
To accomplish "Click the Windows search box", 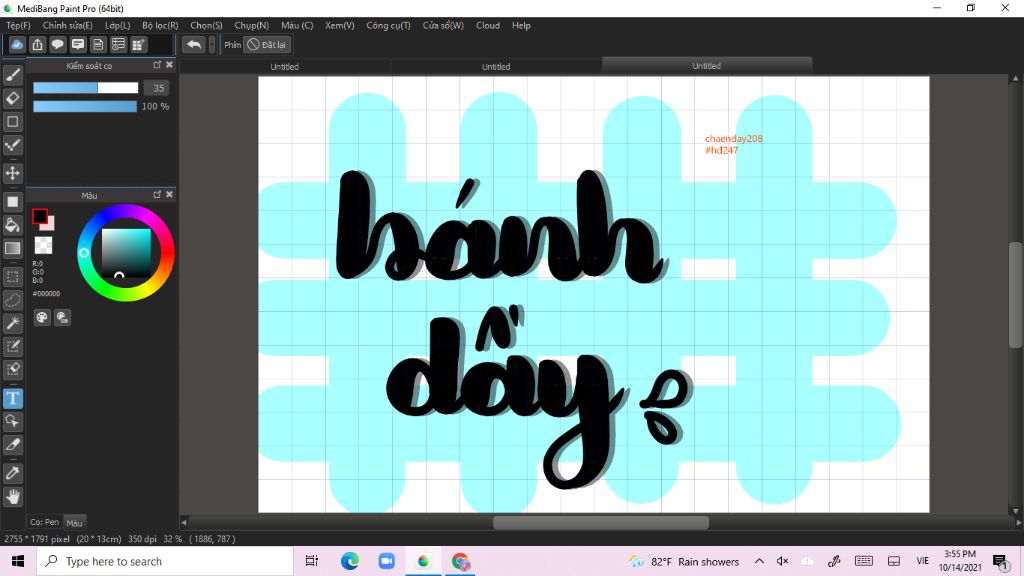I will click(x=165, y=562).
